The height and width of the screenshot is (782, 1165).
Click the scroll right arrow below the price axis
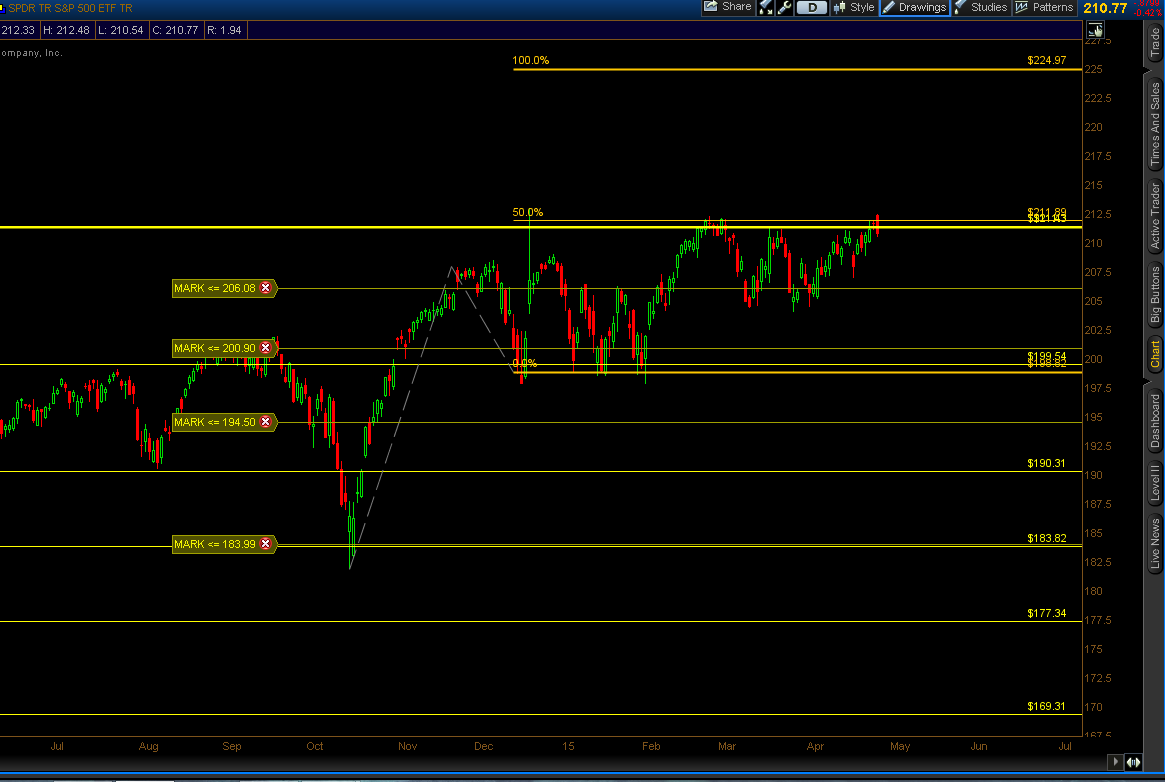click(x=1115, y=761)
